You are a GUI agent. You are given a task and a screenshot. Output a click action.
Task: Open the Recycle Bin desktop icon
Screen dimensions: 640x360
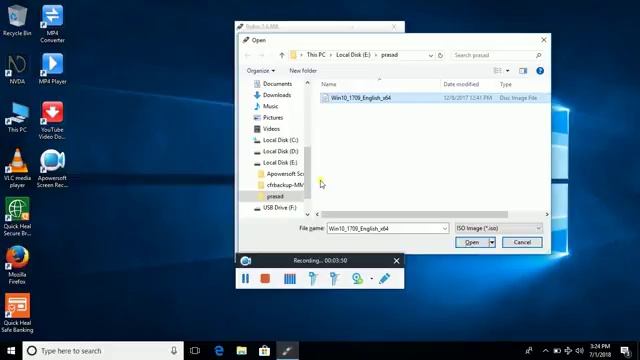[x=17, y=20]
